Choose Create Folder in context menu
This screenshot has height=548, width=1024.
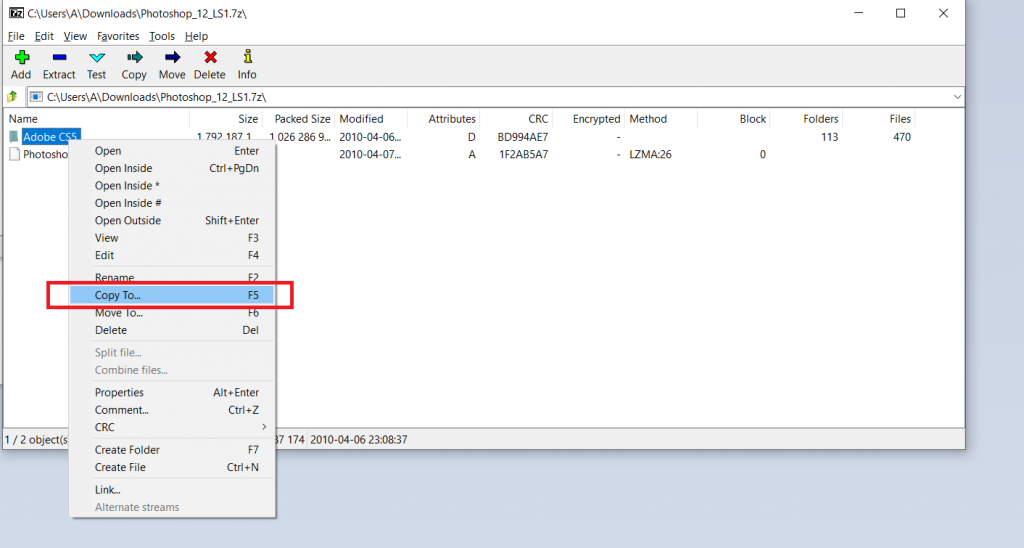coord(172,450)
